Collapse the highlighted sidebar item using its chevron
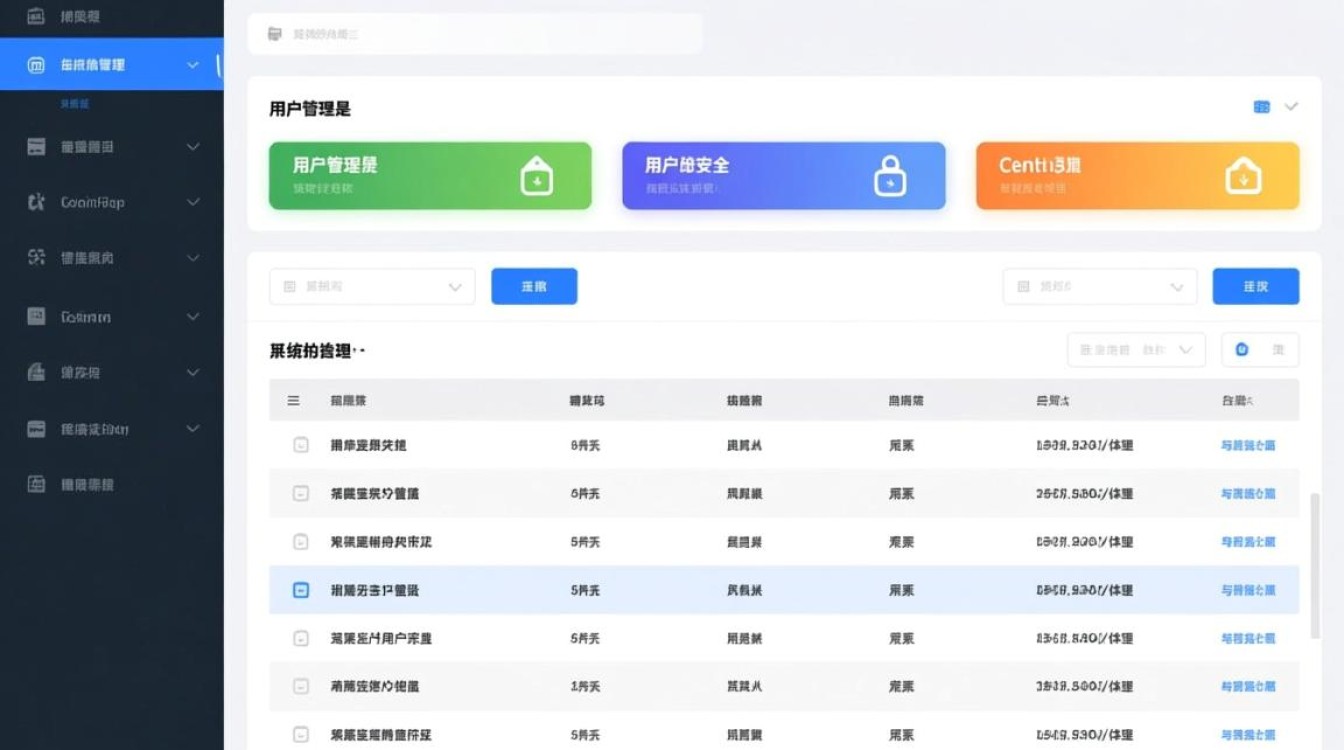The image size is (1344, 750). coord(193,65)
